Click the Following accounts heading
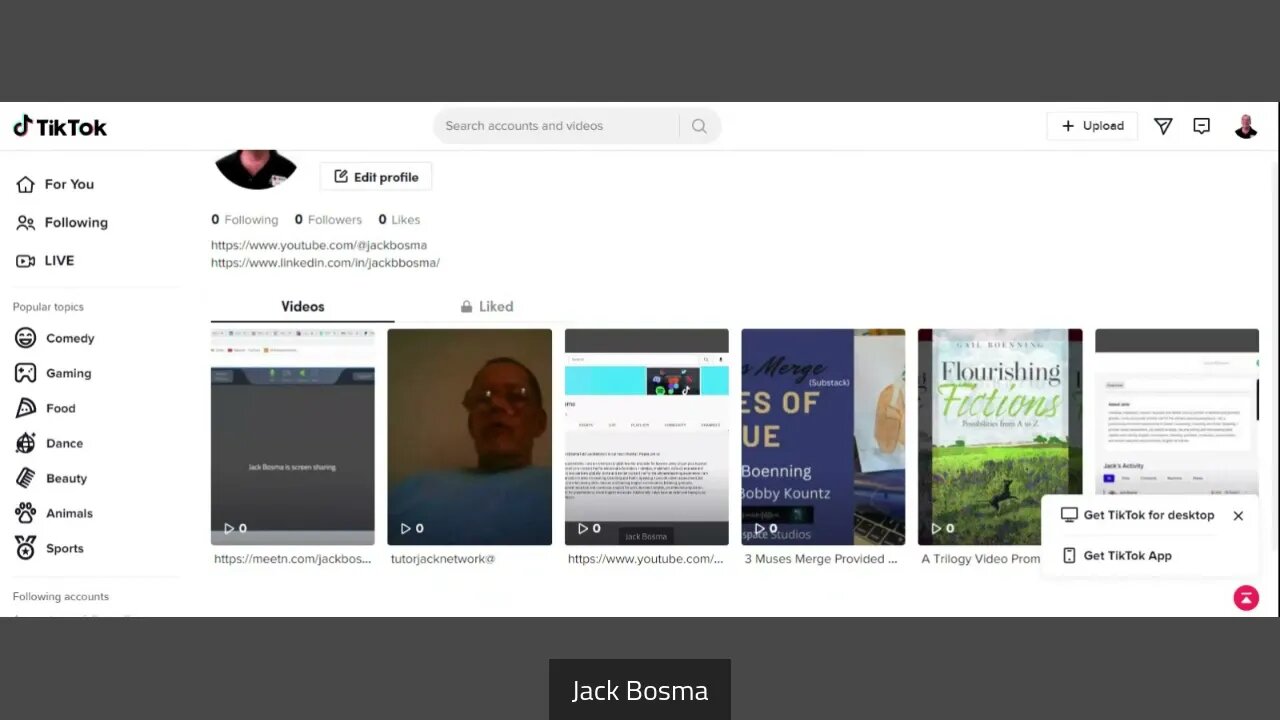The height and width of the screenshot is (720, 1280). pos(61,597)
